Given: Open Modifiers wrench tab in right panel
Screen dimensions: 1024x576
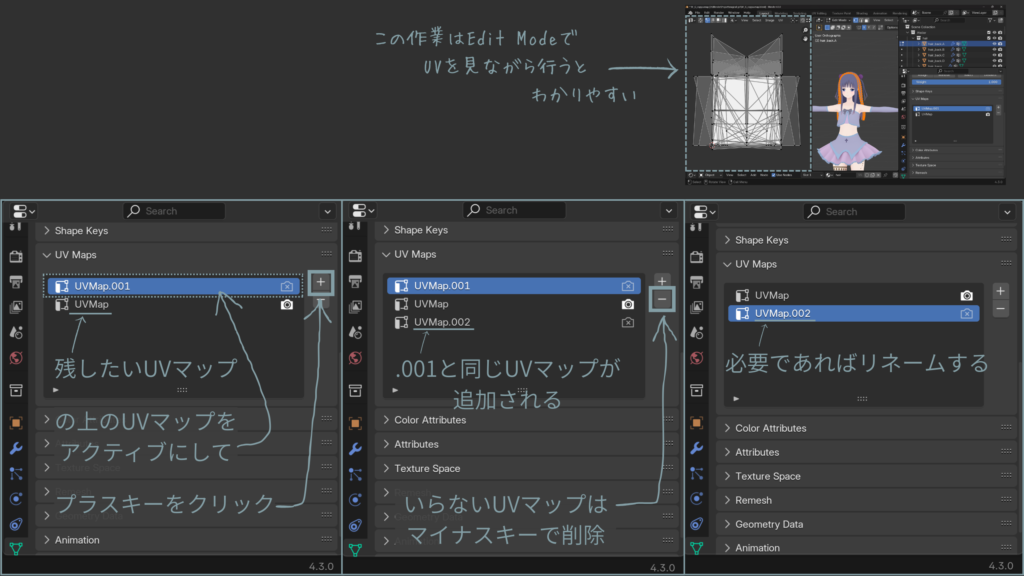Looking at the screenshot, I should point(696,449).
